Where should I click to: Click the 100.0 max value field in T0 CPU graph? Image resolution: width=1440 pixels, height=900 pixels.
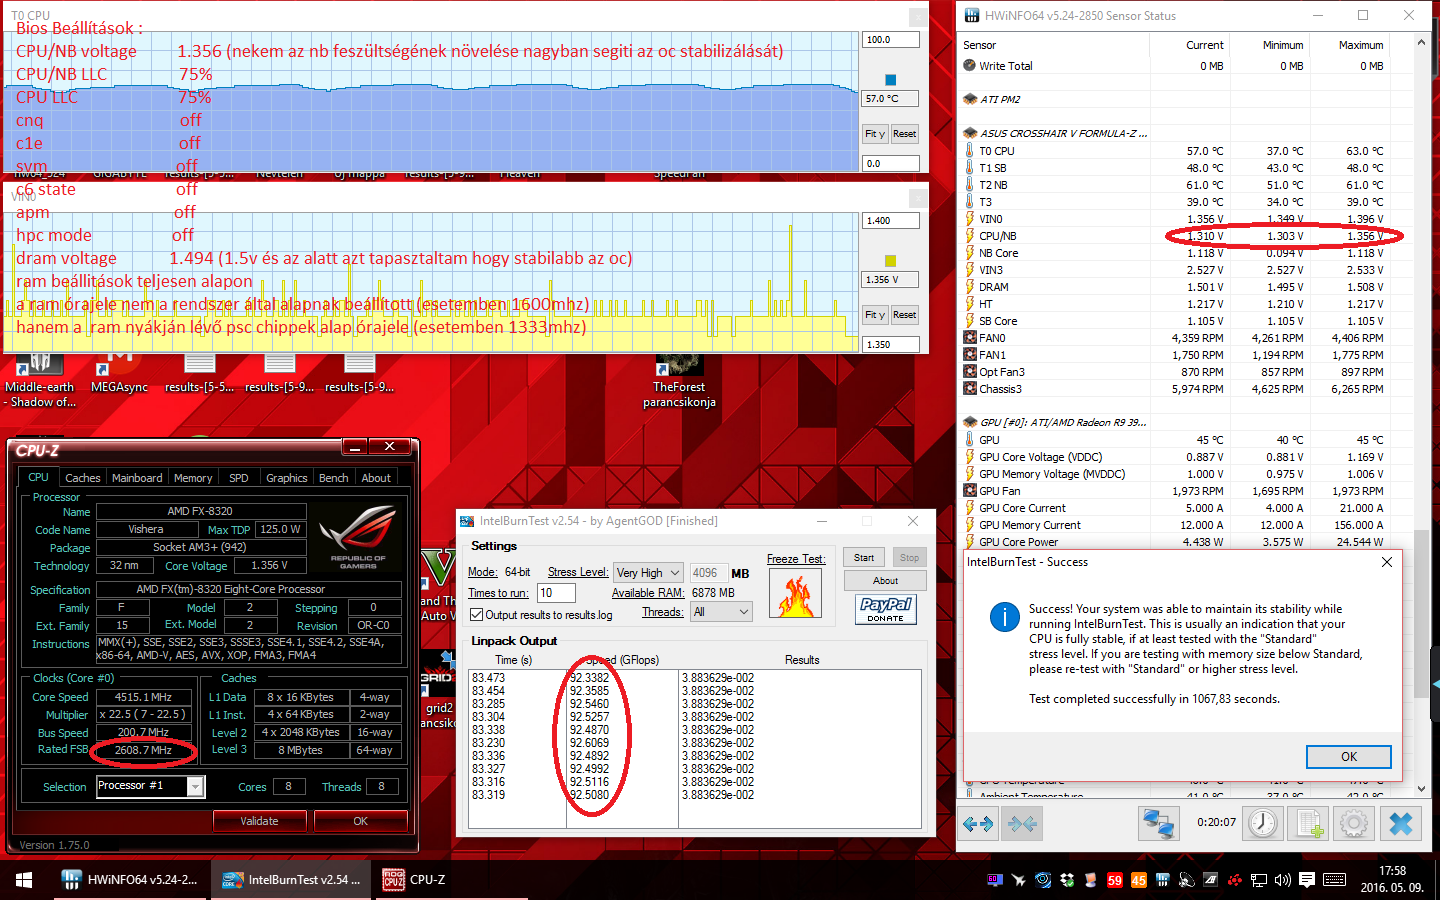coord(891,40)
